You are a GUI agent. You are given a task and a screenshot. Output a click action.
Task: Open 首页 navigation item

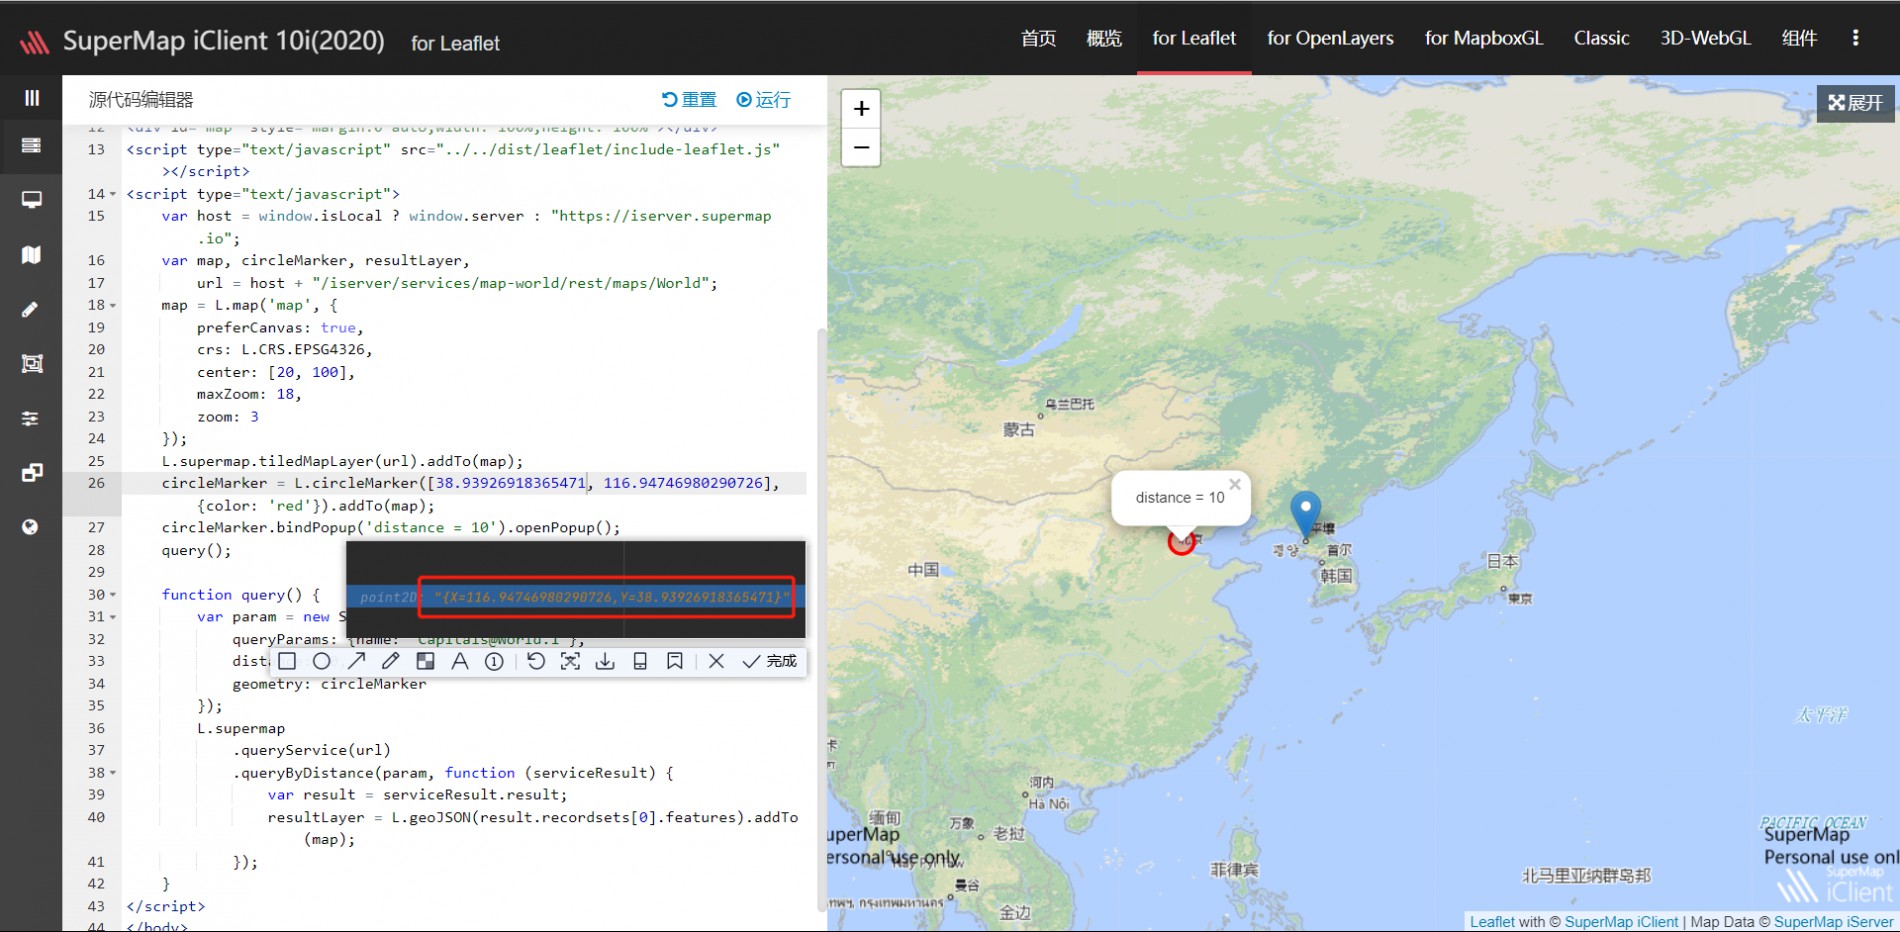1038,38
